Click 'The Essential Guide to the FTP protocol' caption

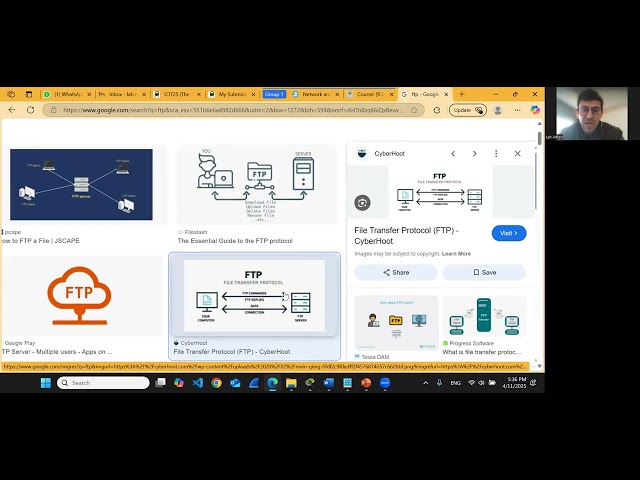tap(235, 241)
